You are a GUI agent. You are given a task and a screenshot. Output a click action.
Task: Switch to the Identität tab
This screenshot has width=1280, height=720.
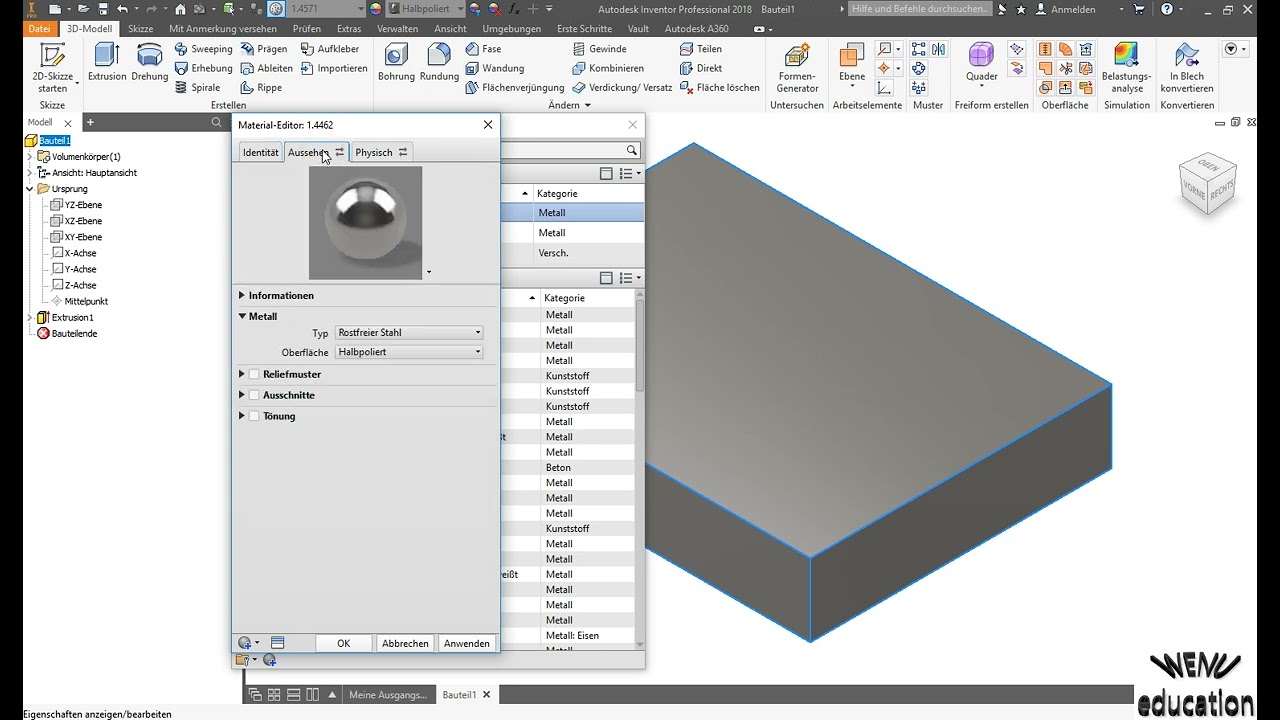261,152
